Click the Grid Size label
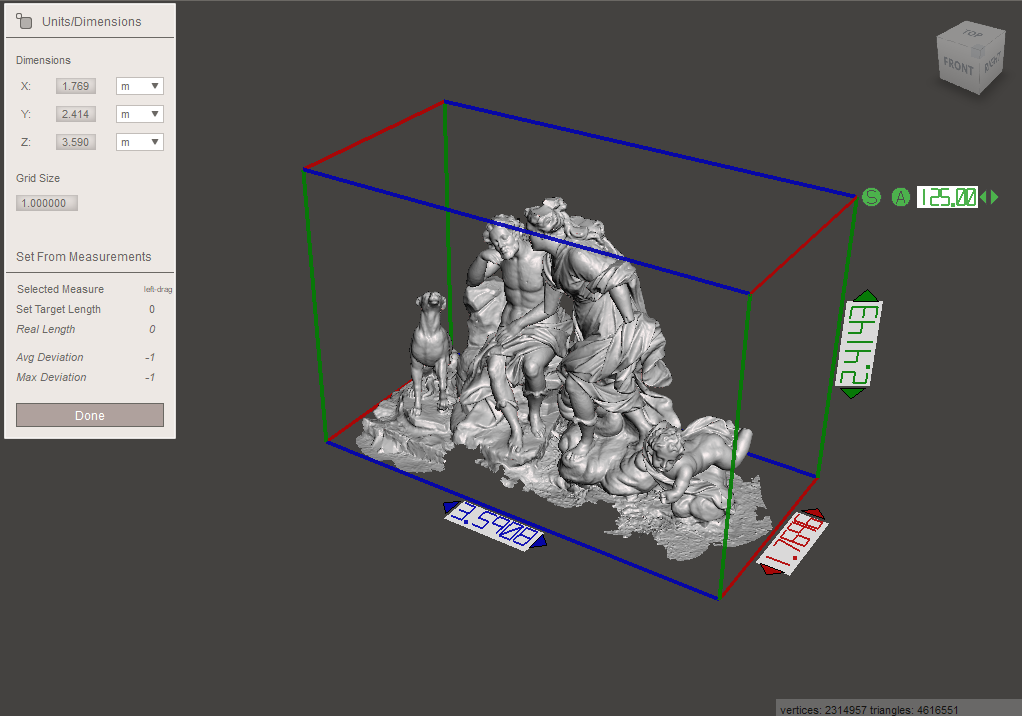The image size is (1022, 716). (38, 178)
